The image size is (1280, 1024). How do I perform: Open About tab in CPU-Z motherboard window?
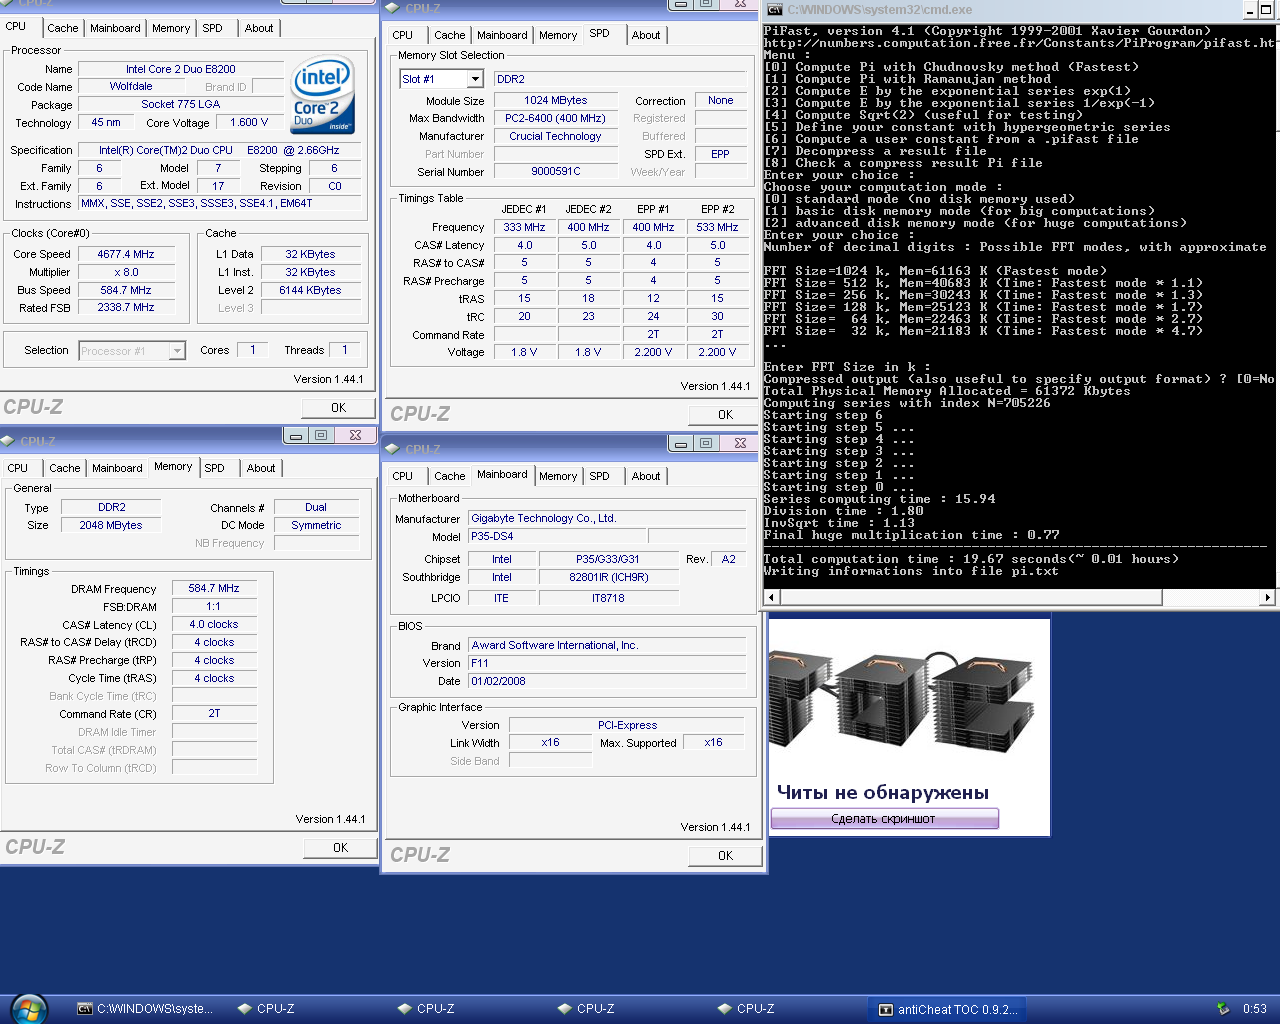pyautogui.click(x=646, y=476)
